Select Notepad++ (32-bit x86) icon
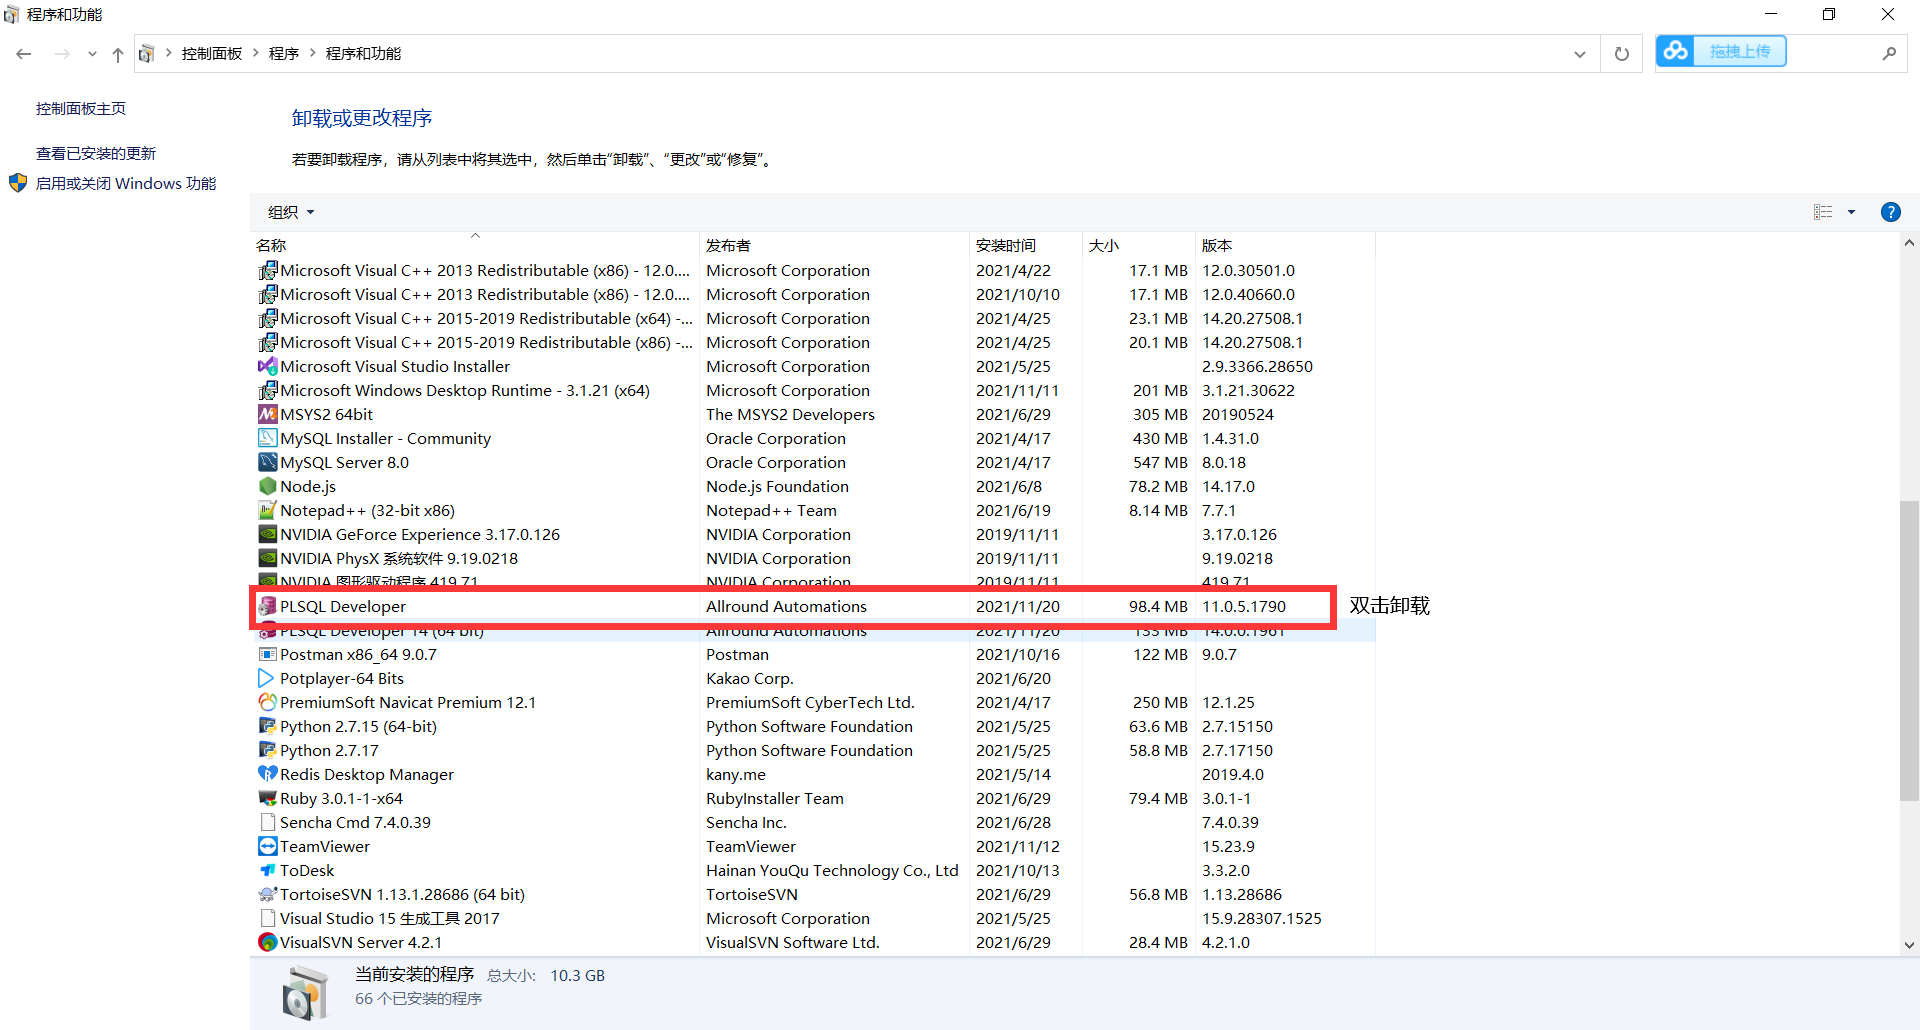The image size is (1920, 1030). tap(267, 510)
